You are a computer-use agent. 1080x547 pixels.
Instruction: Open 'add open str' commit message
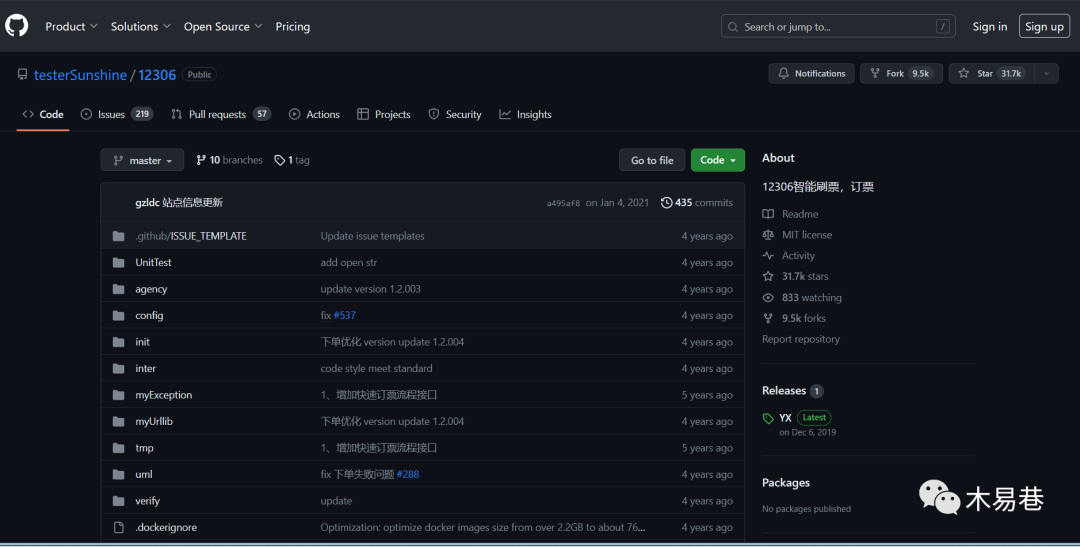coord(349,262)
